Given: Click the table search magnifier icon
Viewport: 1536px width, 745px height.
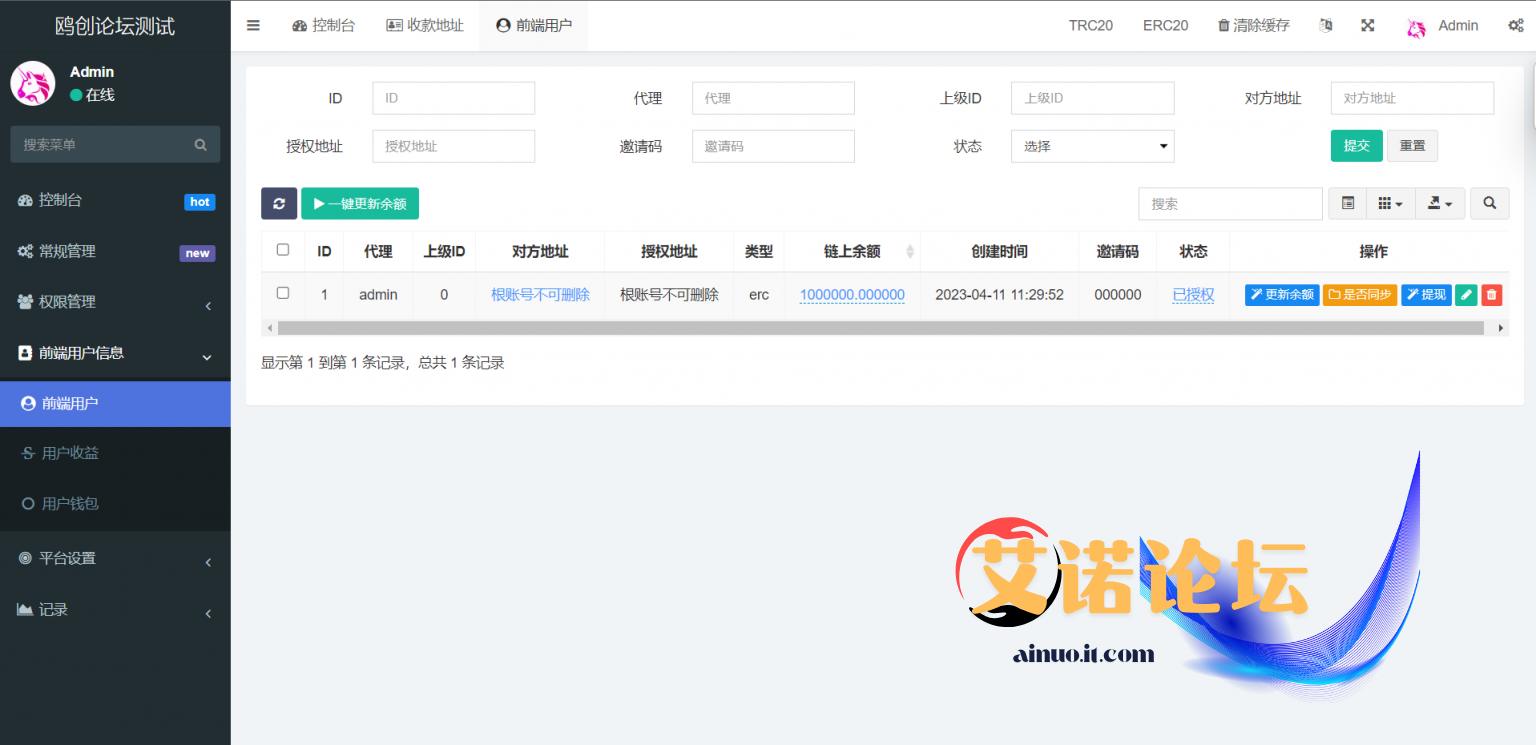Looking at the screenshot, I should (x=1489, y=203).
